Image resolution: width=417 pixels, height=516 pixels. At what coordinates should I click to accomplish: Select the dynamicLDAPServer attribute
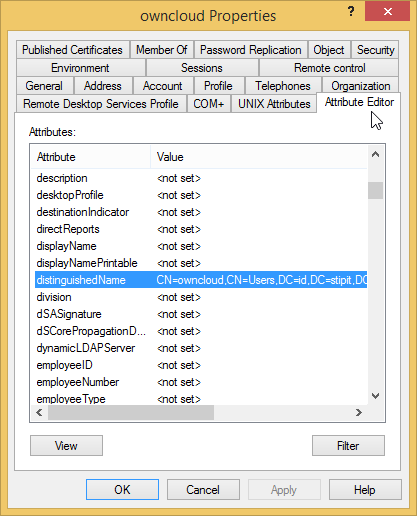(201, 348)
